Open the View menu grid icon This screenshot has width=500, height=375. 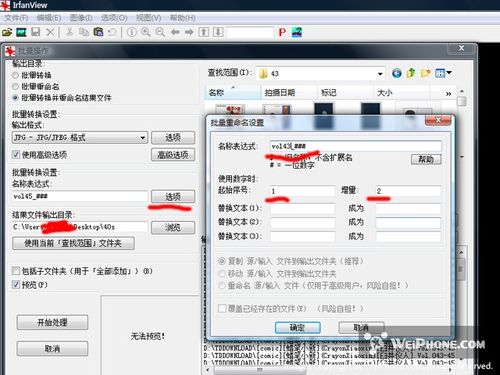(443, 73)
